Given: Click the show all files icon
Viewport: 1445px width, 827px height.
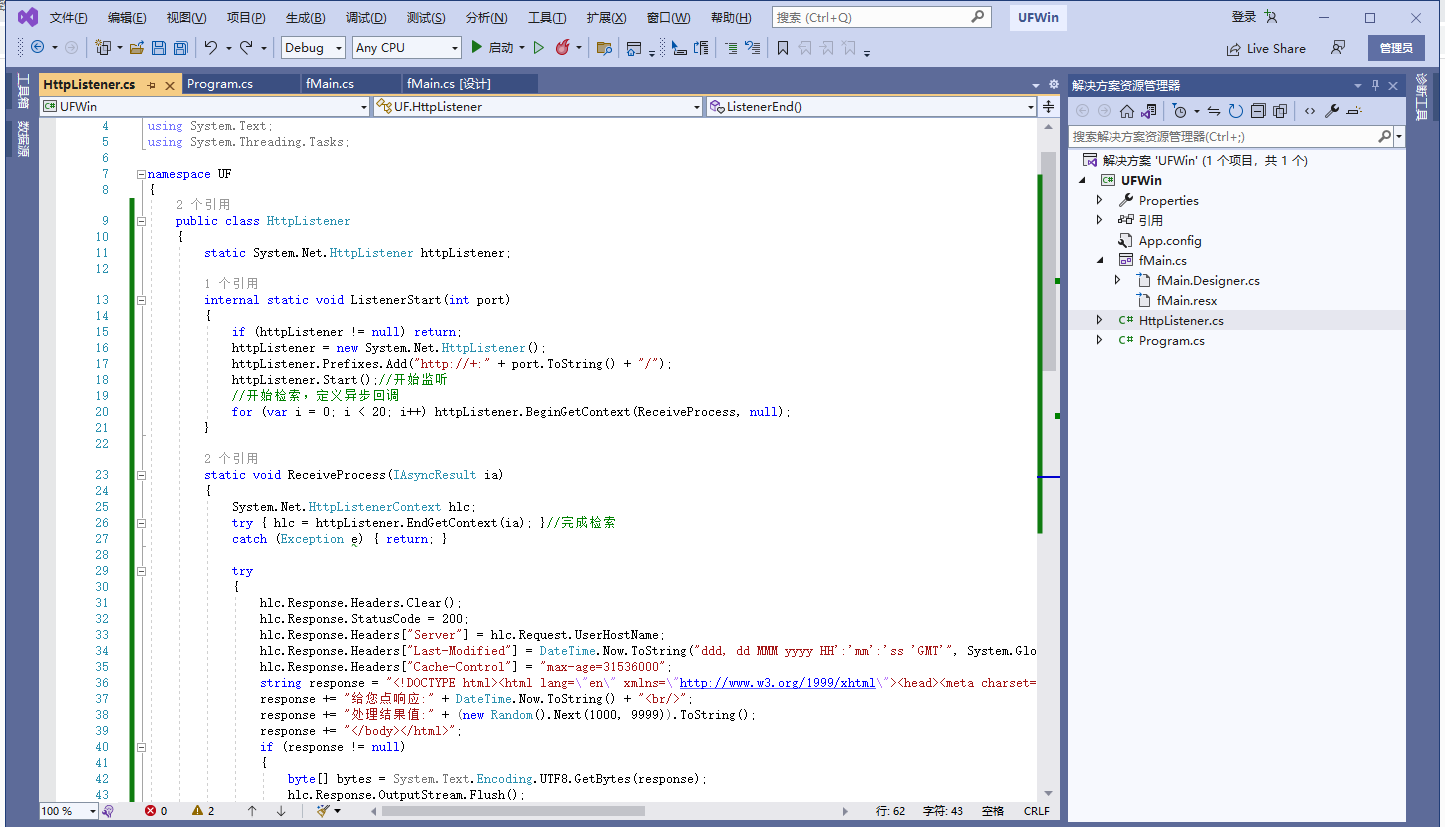Looking at the screenshot, I should [x=1280, y=111].
